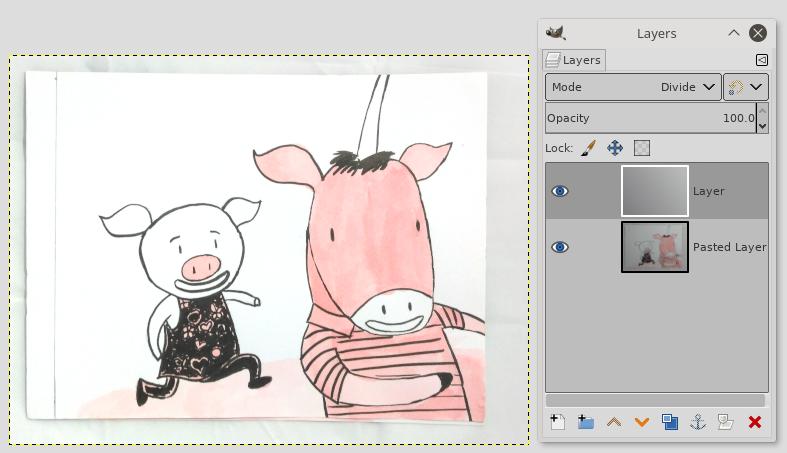The image size is (787, 453).
Task: Create a new layer
Action: (x=558, y=422)
